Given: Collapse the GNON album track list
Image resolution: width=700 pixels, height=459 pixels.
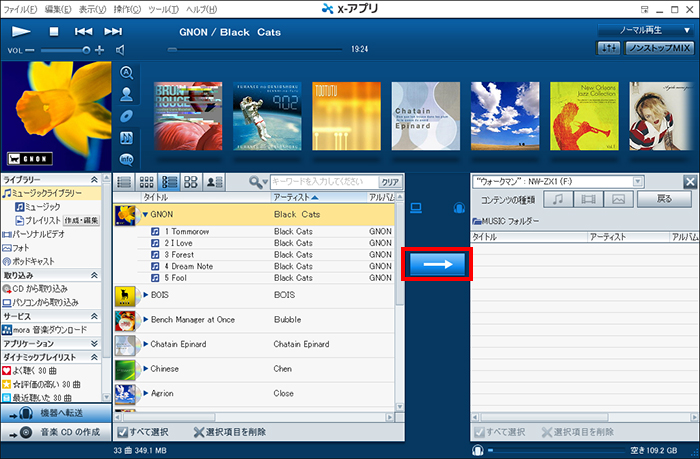Looking at the screenshot, I should pos(145,214).
